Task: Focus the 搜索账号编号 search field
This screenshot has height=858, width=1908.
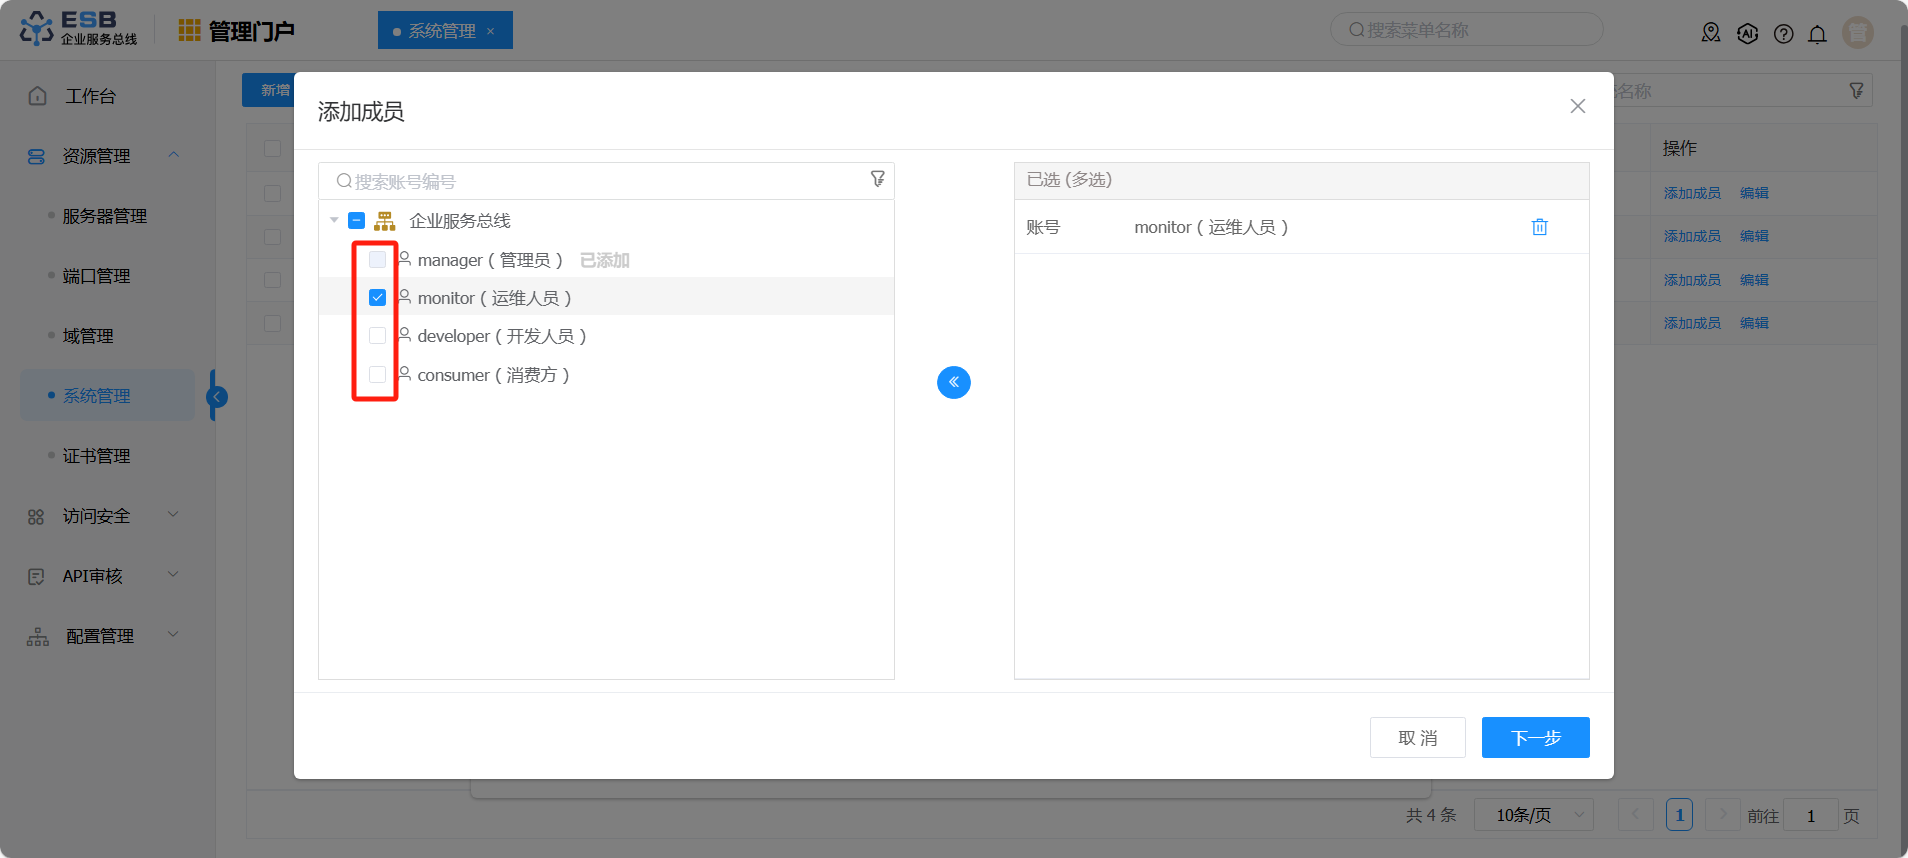Action: pyautogui.click(x=600, y=181)
